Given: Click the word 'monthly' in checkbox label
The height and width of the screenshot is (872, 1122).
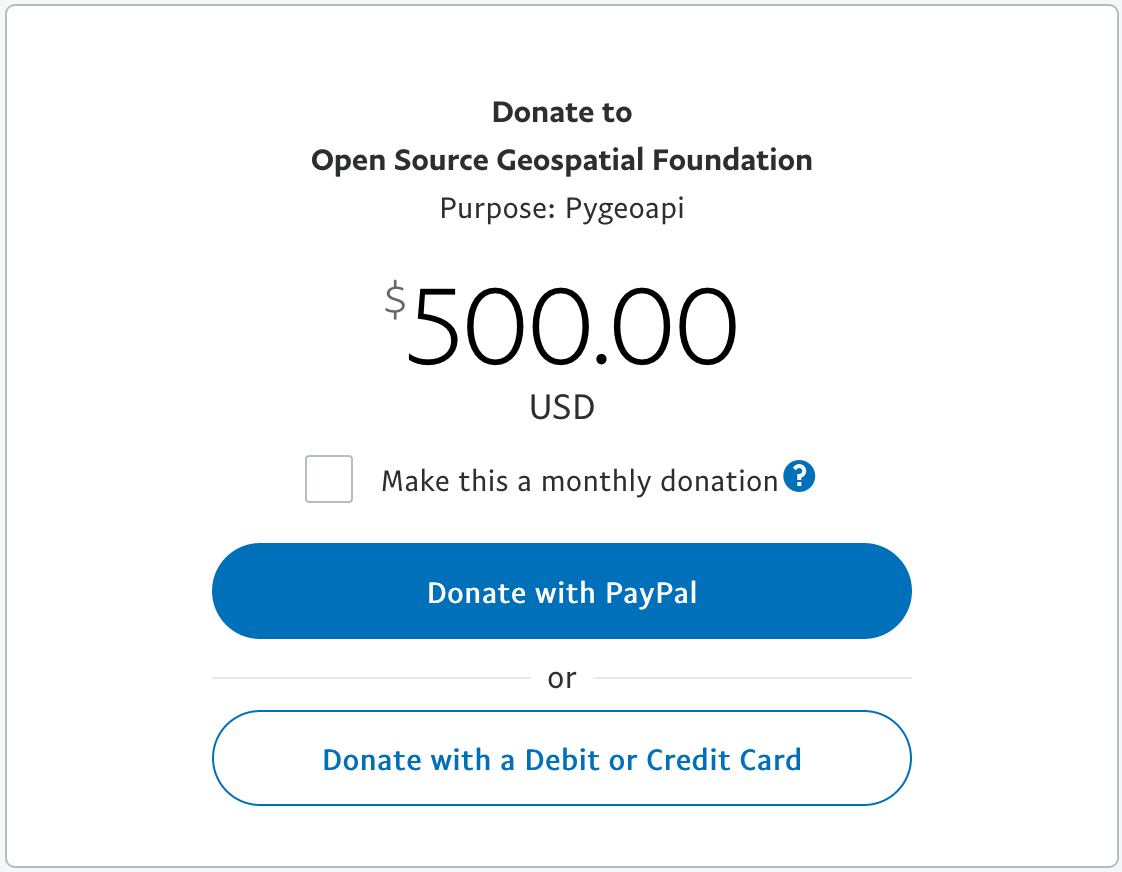Looking at the screenshot, I should coord(597,481).
